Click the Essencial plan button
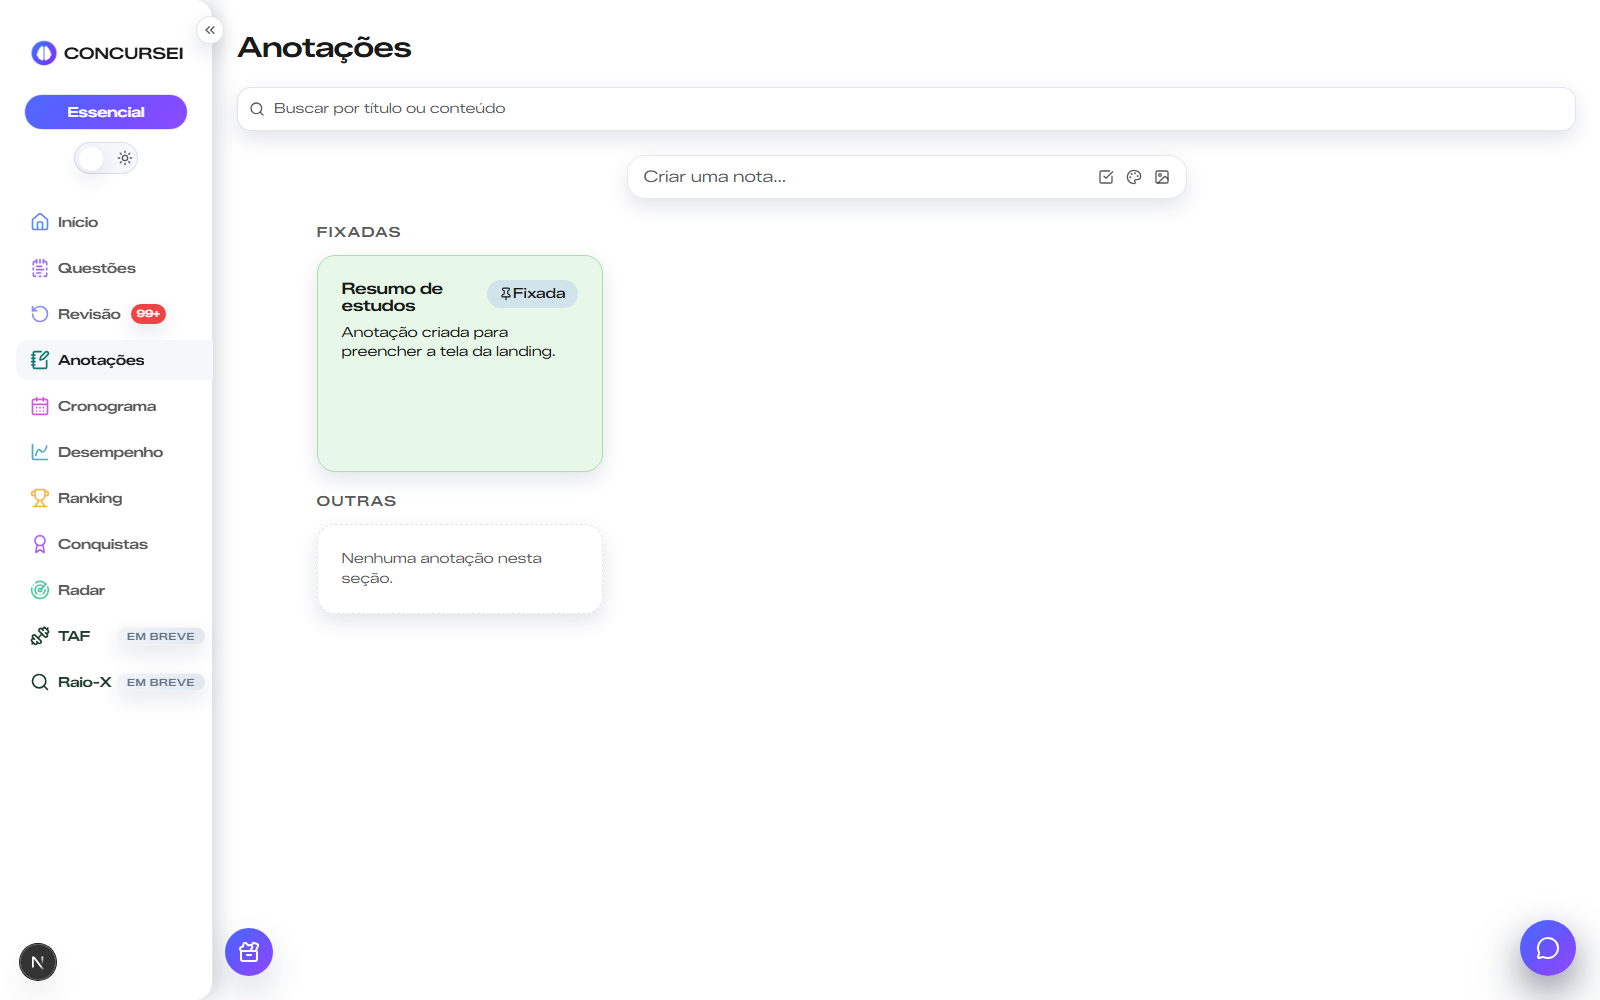The width and height of the screenshot is (1600, 1000). [106, 112]
